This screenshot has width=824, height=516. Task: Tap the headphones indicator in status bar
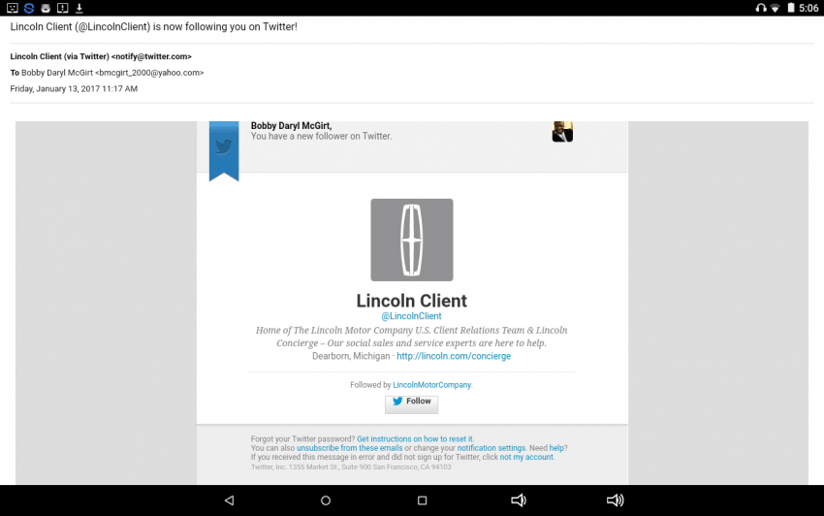pyautogui.click(x=760, y=8)
